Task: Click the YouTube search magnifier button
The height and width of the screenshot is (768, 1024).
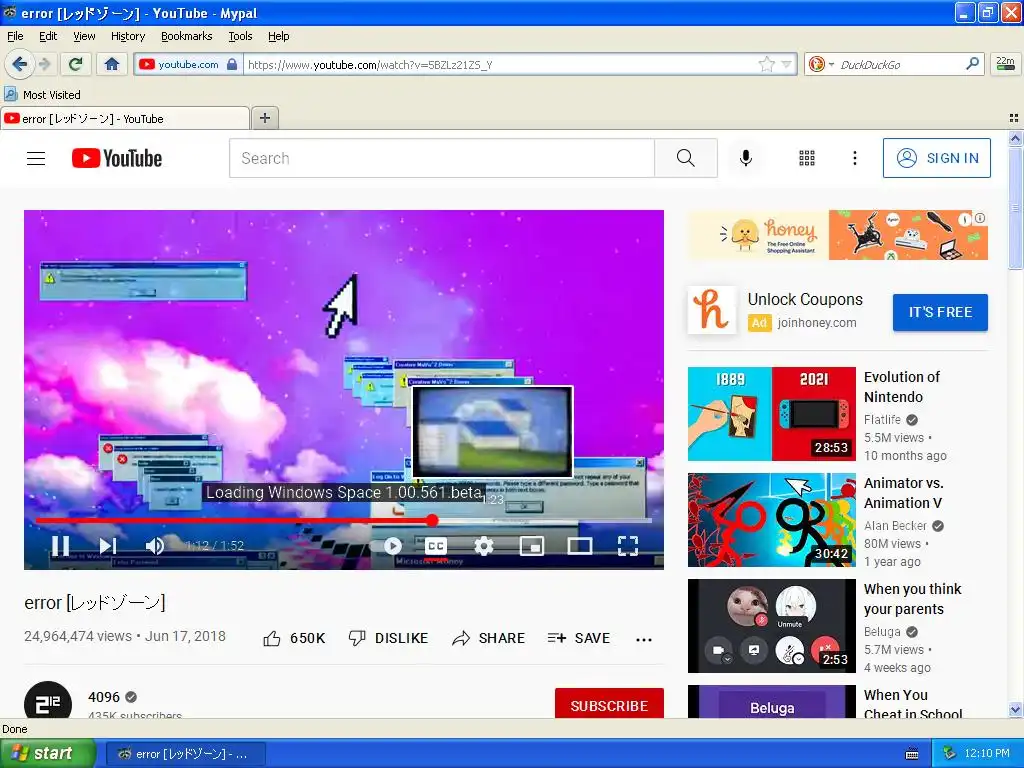Action: point(686,158)
